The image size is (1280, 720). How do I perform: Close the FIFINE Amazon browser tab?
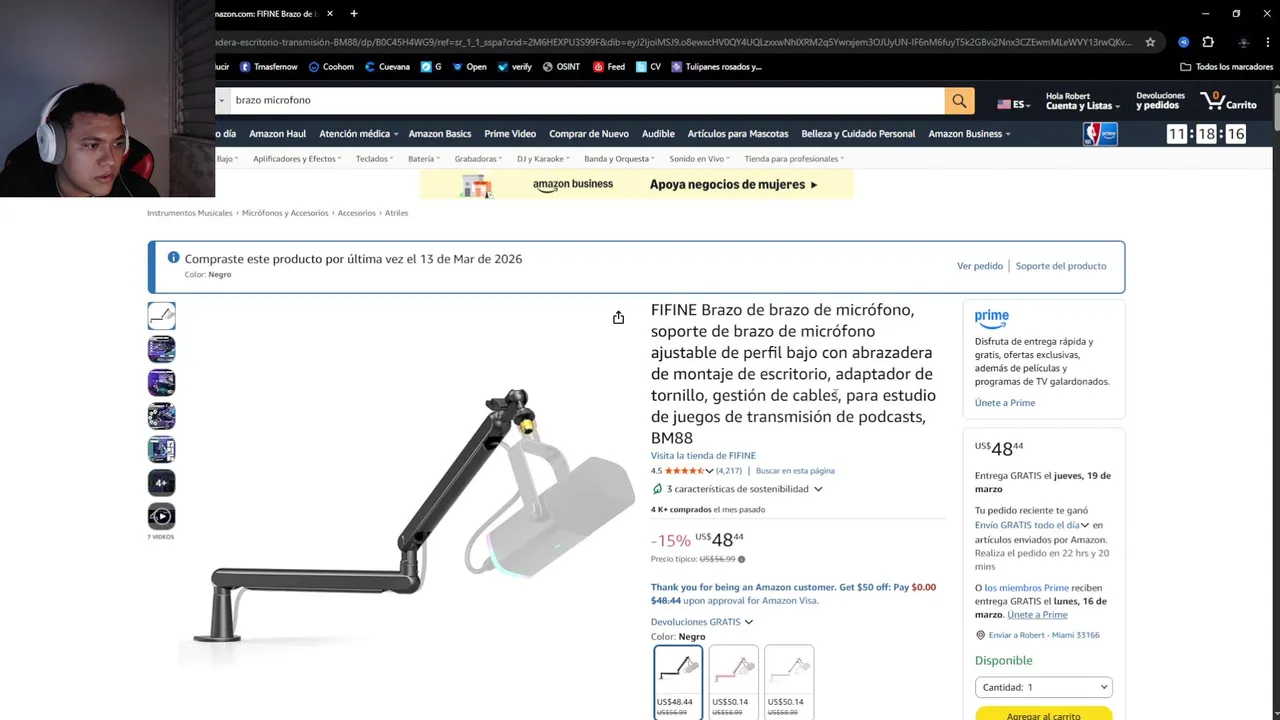coord(330,14)
